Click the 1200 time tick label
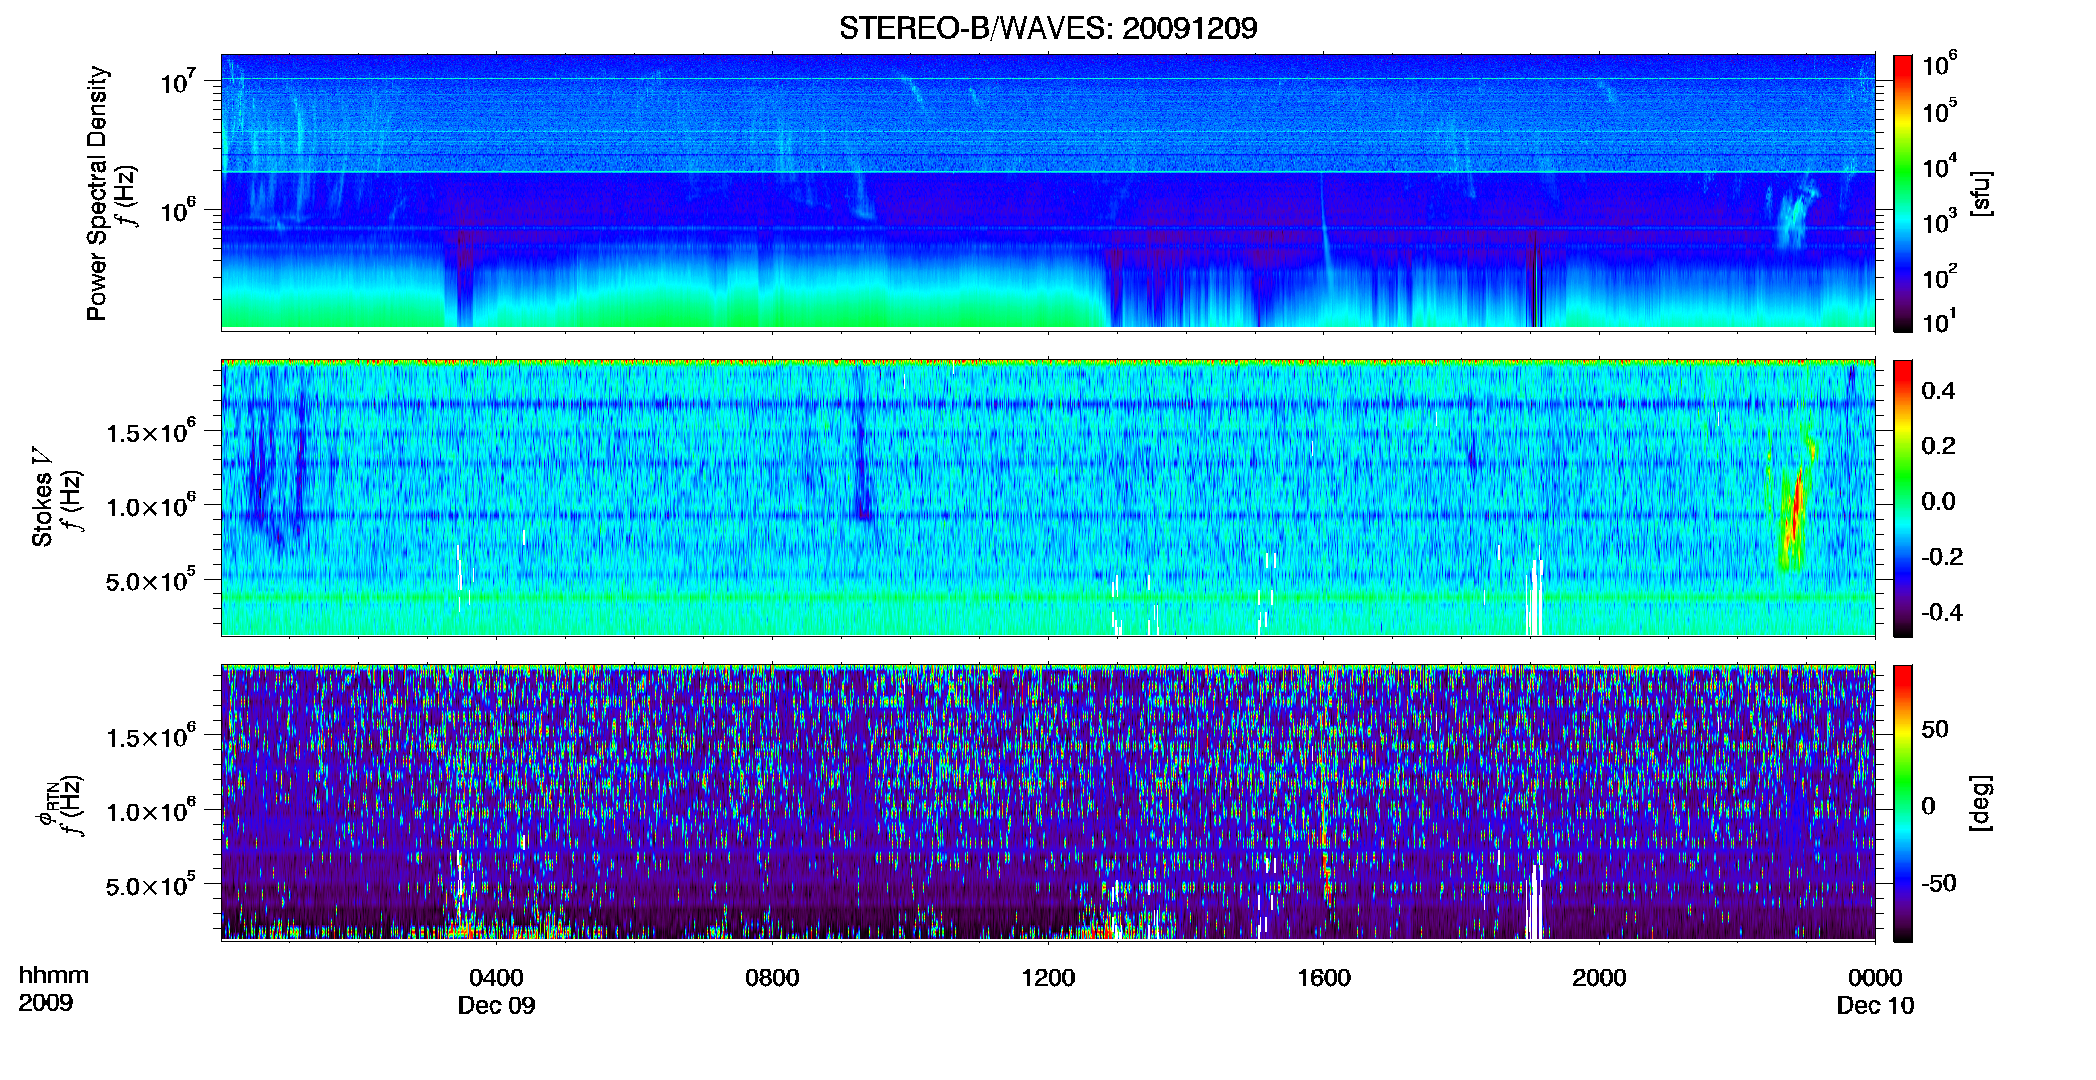Viewport: 2096px width, 1080px height. (x=1048, y=978)
